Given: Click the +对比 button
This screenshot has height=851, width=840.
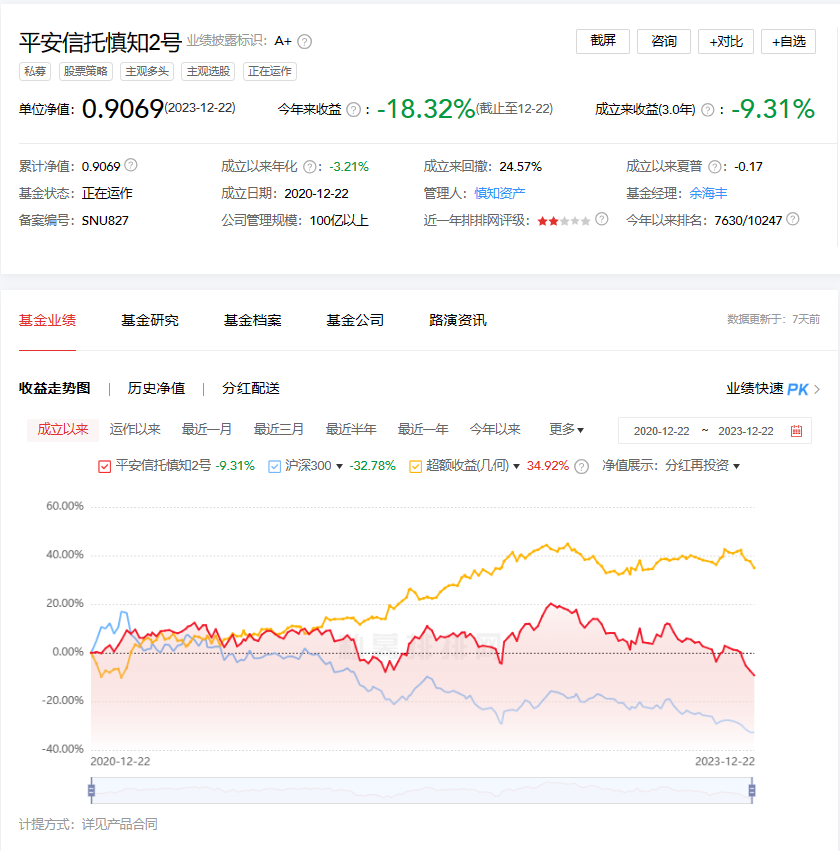Looking at the screenshot, I should [726, 41].
